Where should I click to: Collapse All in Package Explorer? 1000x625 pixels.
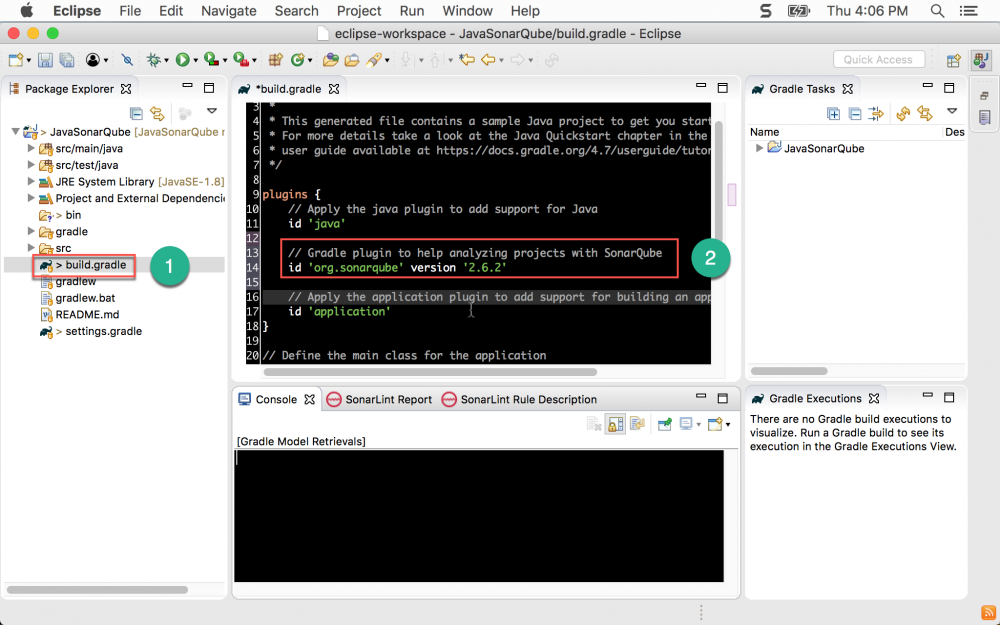(136, 114)
